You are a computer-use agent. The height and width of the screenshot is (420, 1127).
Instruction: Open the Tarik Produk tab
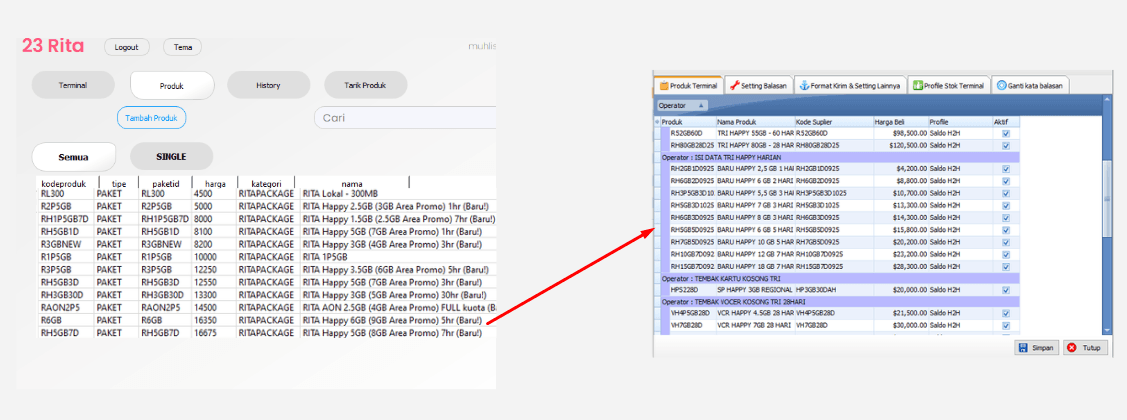365,86
